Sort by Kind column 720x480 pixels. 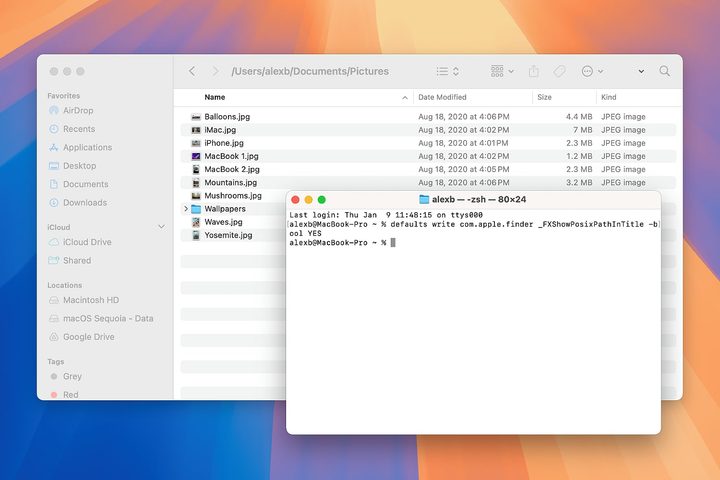[x=608, y=97]
